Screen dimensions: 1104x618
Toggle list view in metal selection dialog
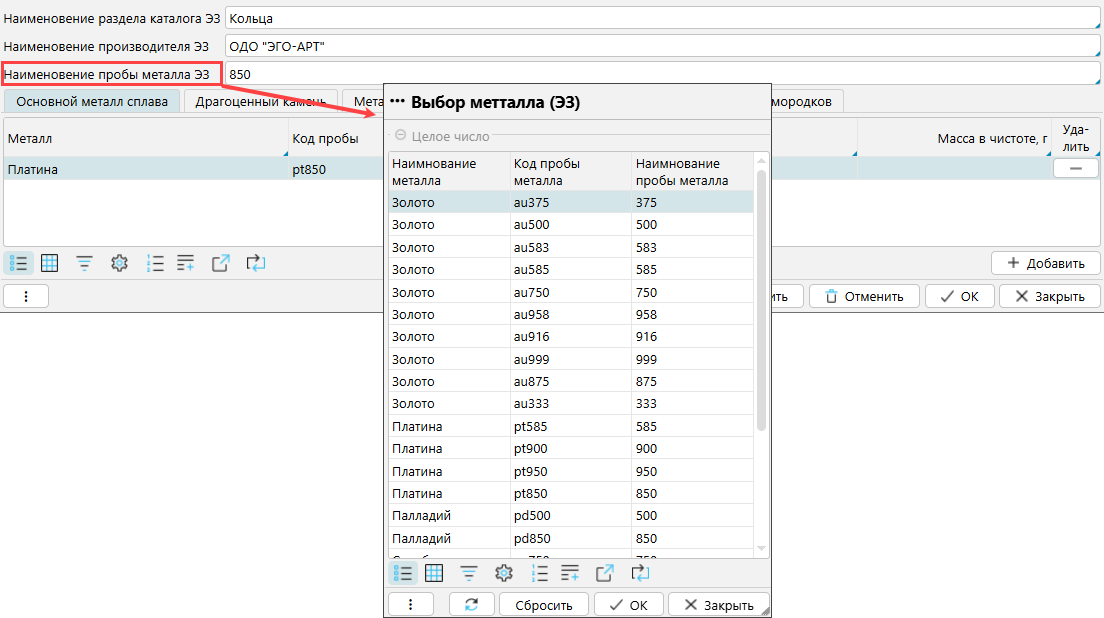pos(402,573)
